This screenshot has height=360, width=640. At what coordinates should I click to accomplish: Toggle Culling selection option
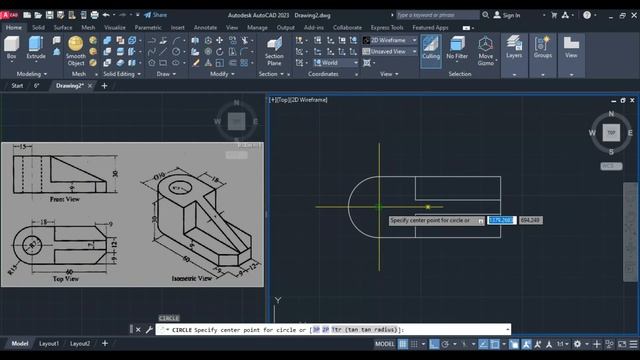(x=431, y=50)
